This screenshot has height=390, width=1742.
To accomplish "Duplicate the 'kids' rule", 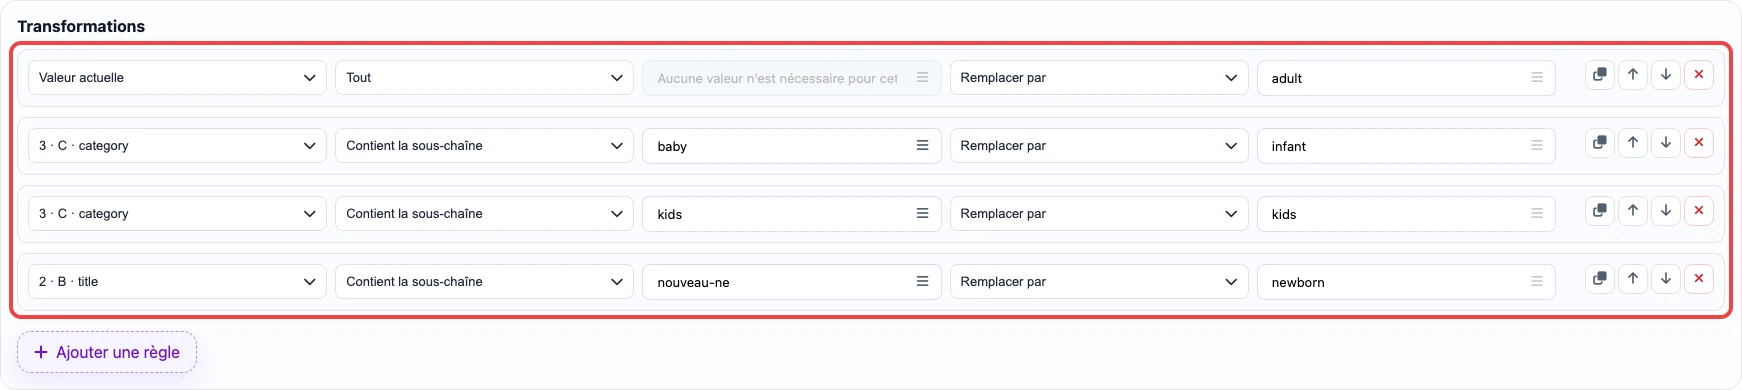I will click(x=1600, y=211).
